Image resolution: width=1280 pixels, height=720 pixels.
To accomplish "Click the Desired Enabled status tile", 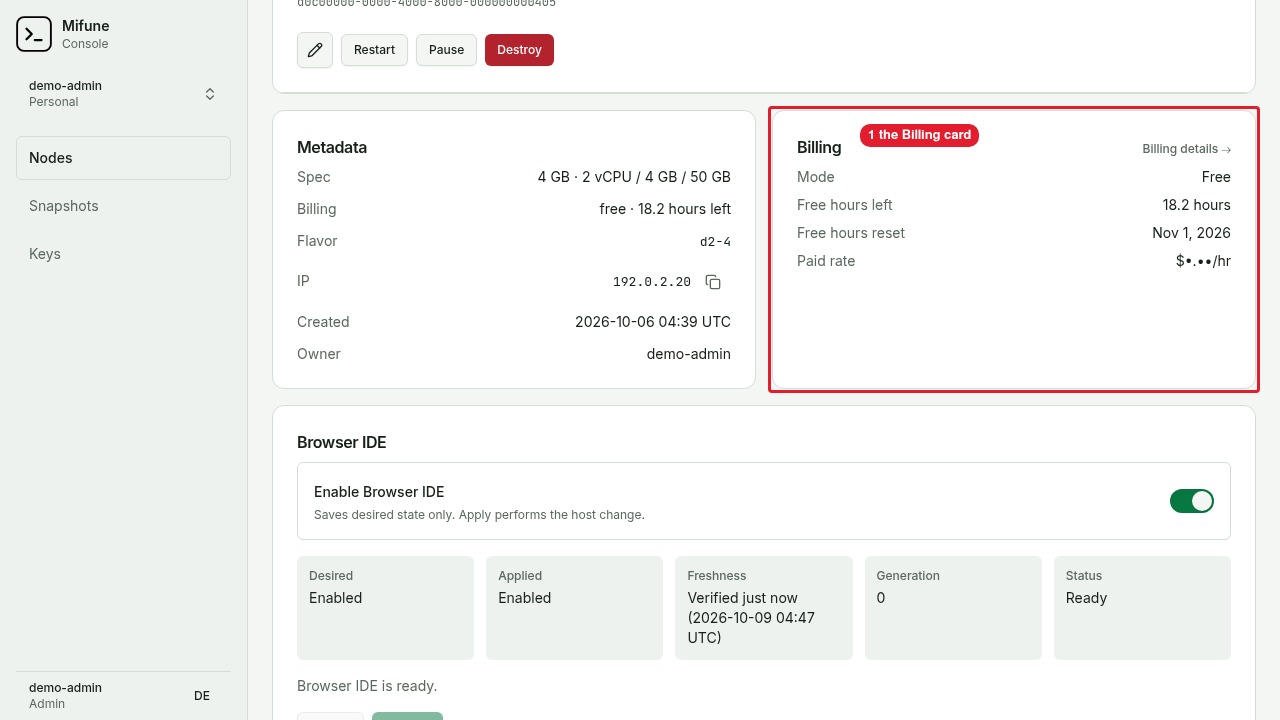I will 385,608.
